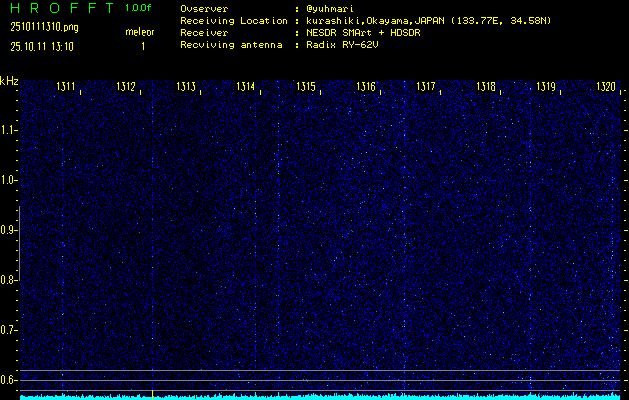Click the 1313 time label

click(x=186, y=88)
